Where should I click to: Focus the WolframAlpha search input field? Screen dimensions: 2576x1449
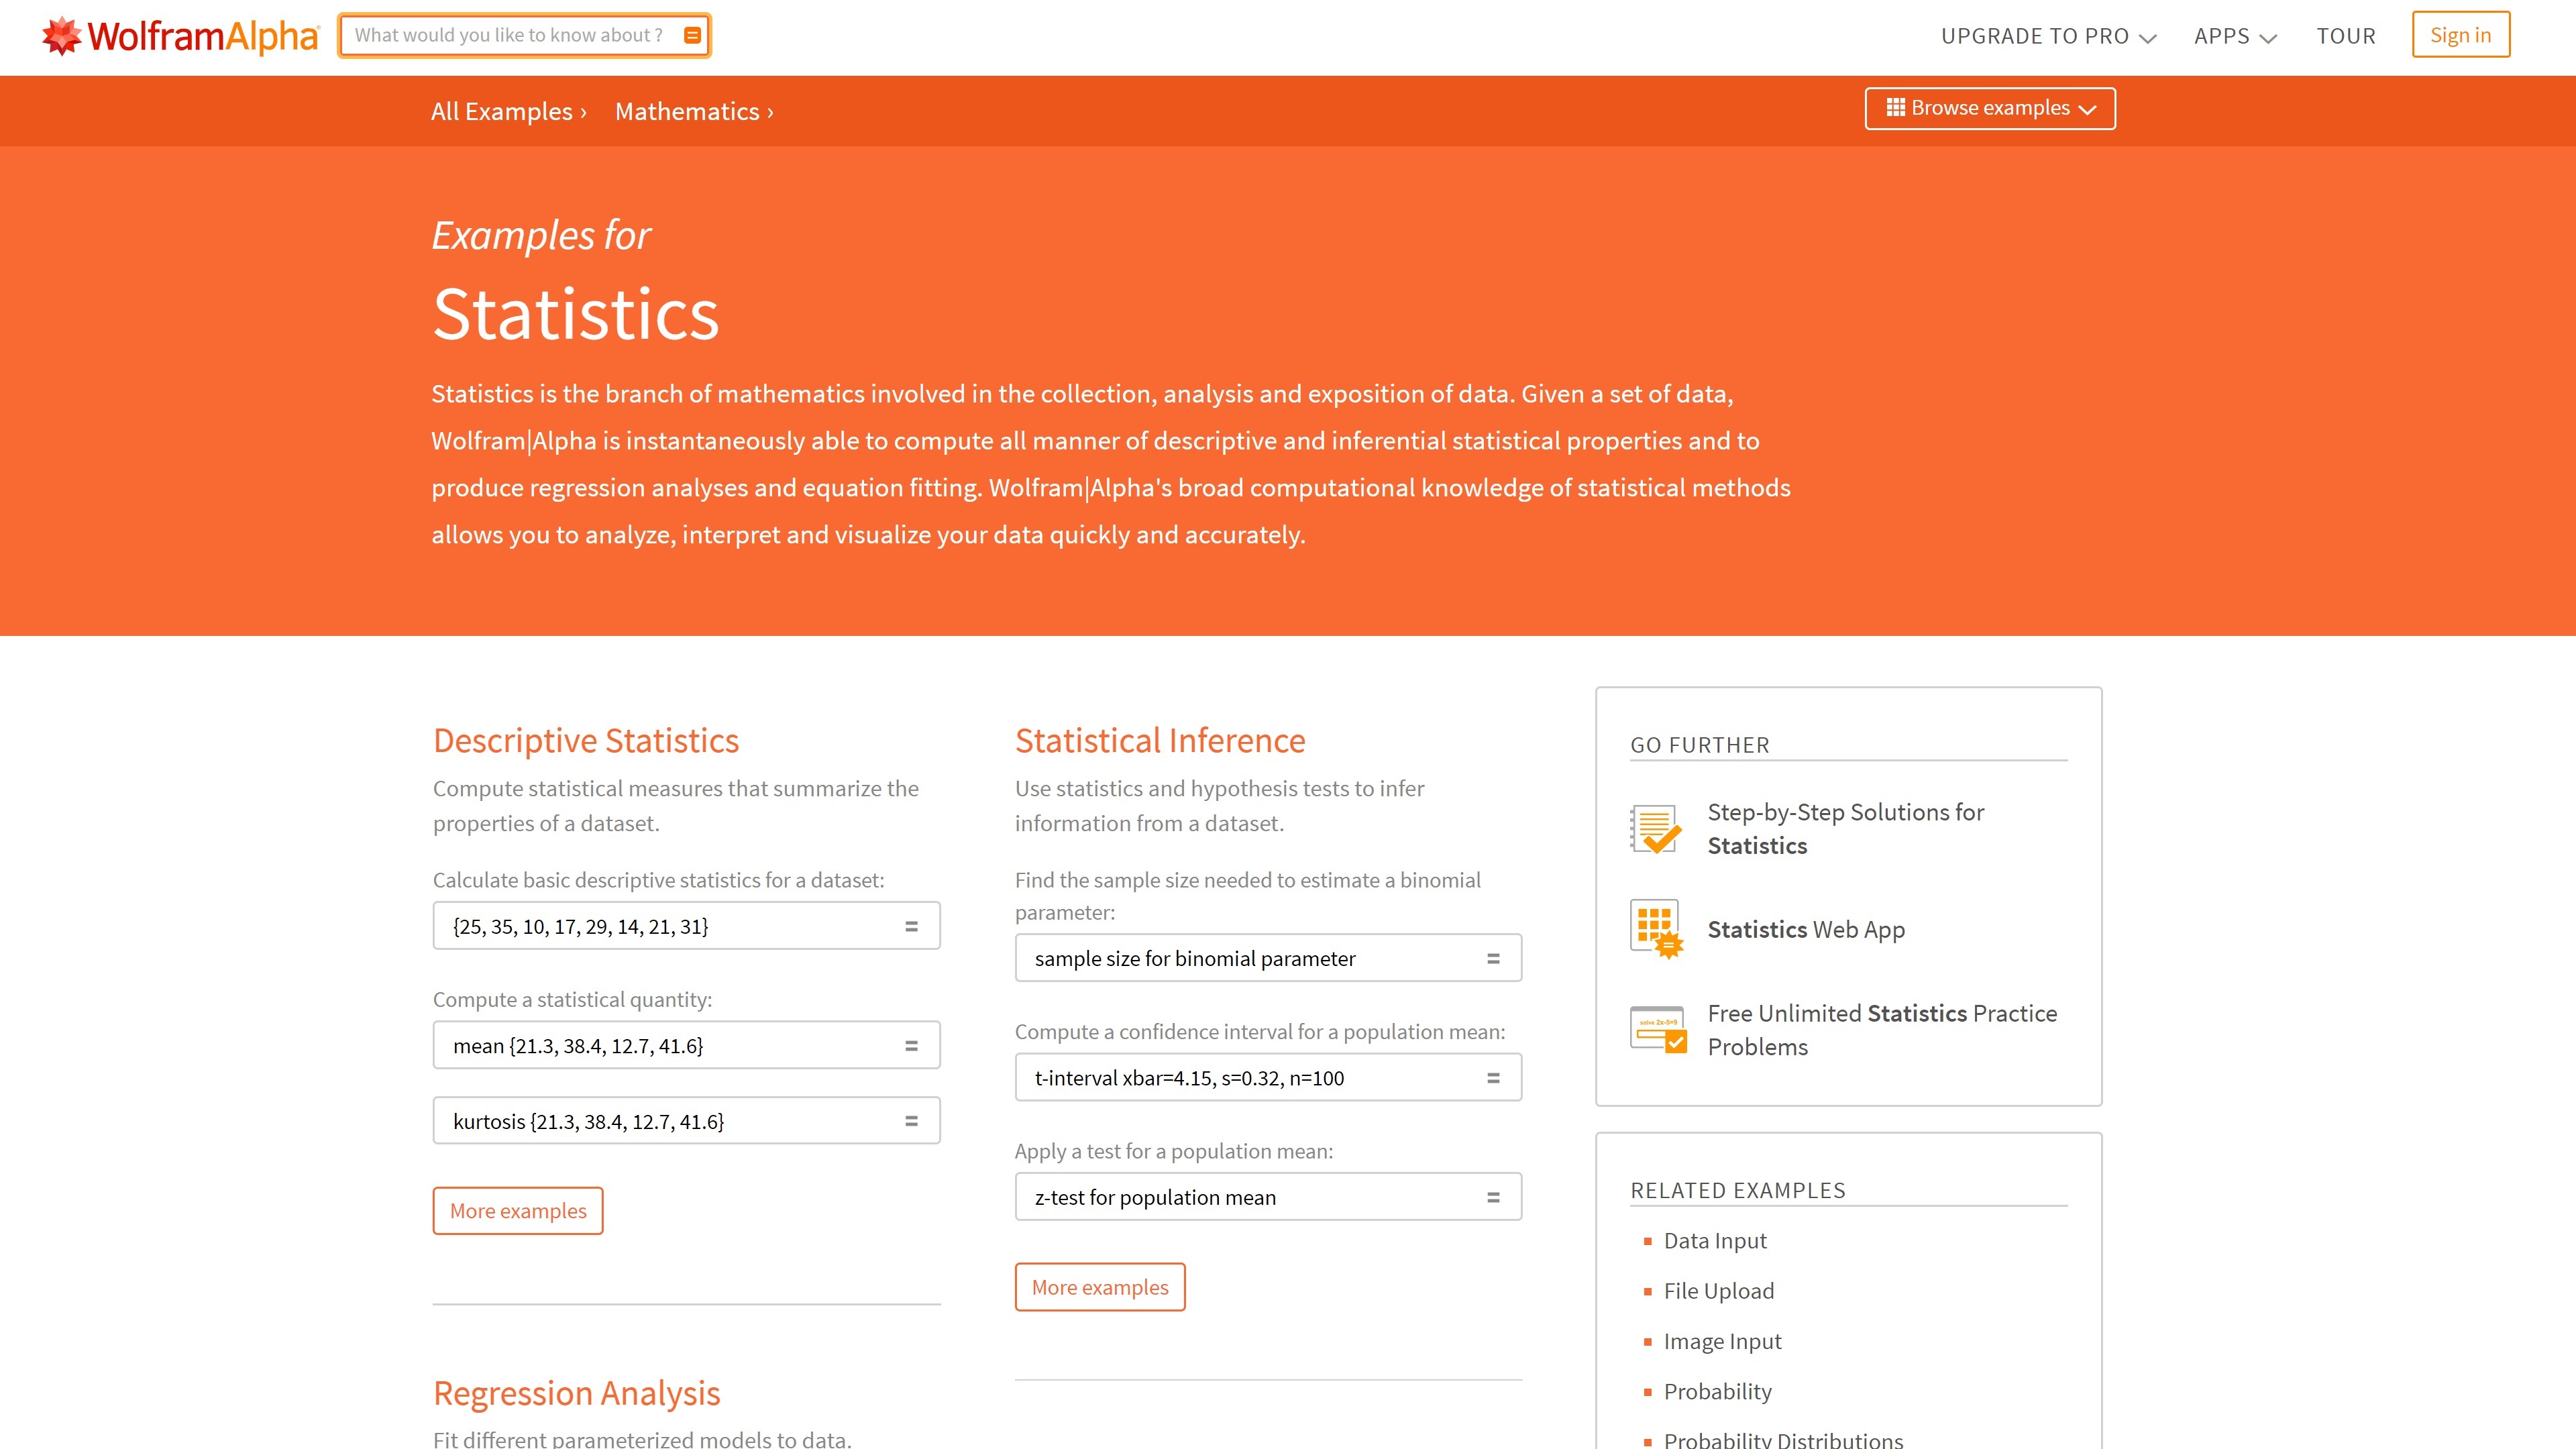(x=510, y=36)
